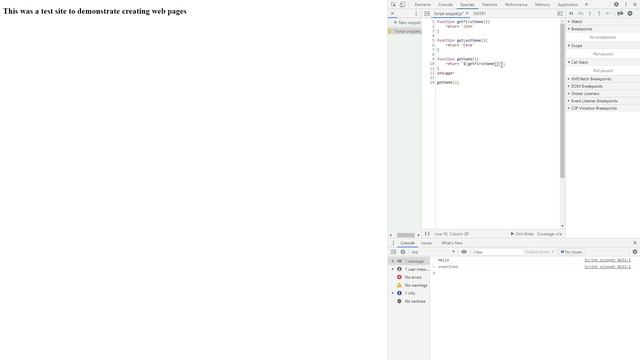The height and width of the screenshot is (360, 640).
Task: Create live expression eye icon
Action: click(464, 252)
